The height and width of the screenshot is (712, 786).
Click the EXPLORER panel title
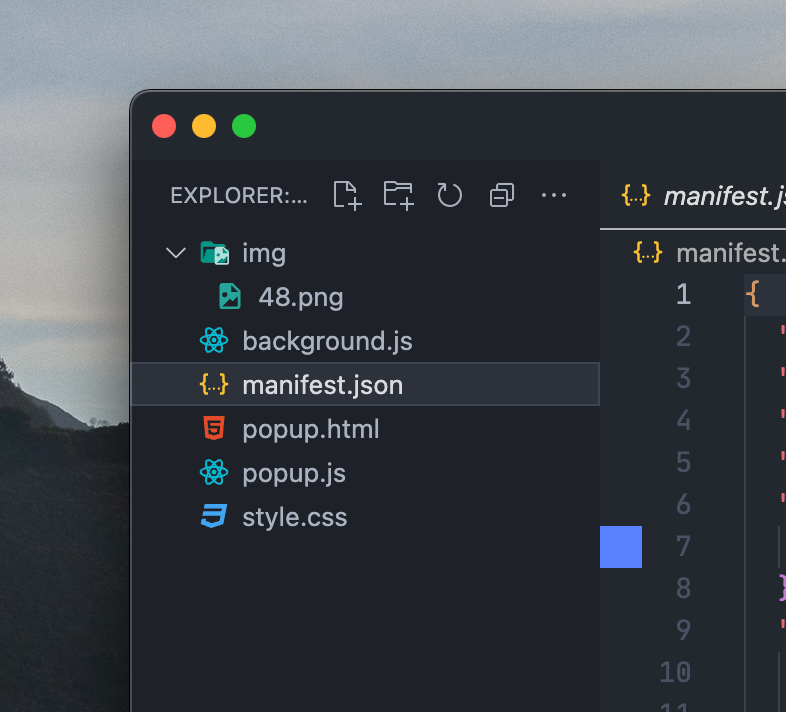click(x=239, y=196)
